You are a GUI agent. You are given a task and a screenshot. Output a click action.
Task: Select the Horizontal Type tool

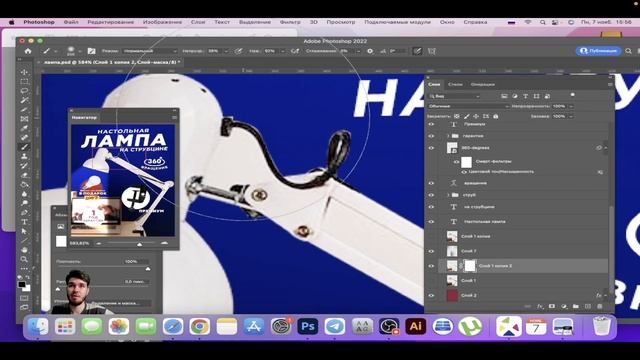click(x=24, y=222)
